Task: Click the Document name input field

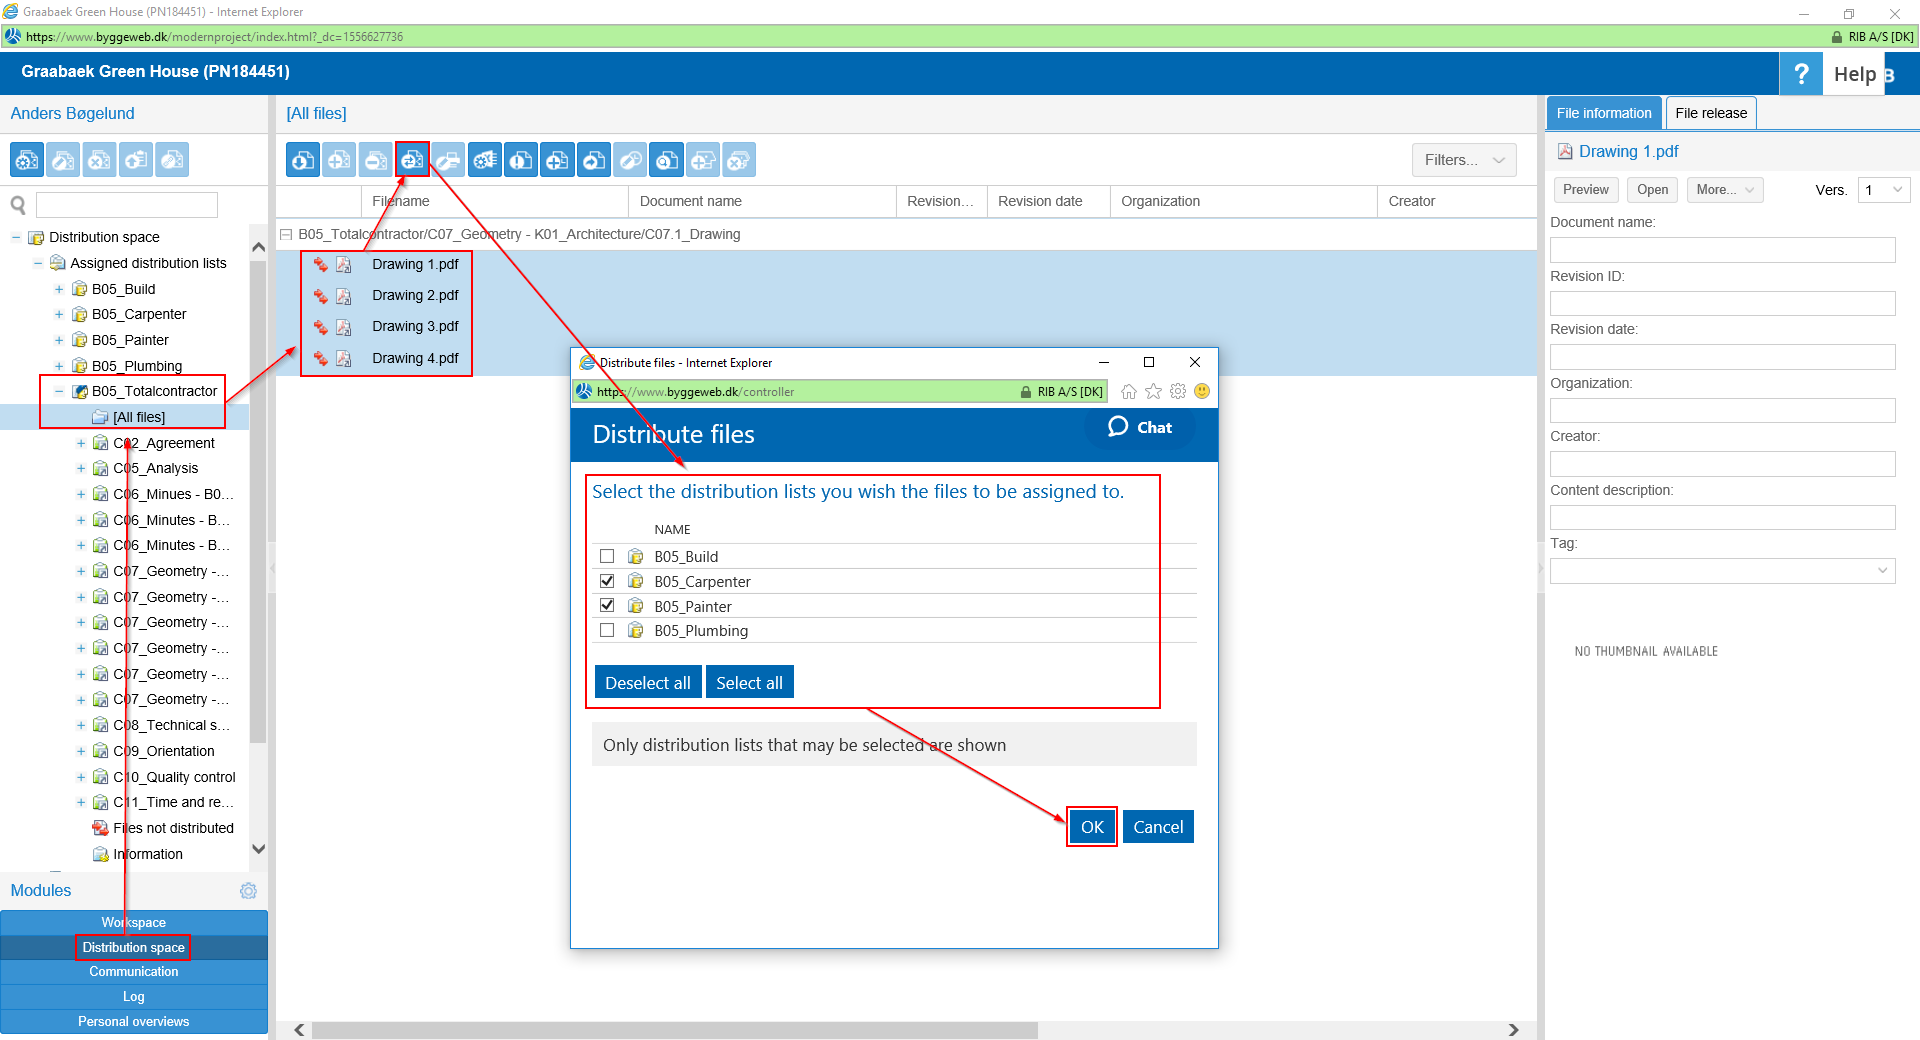Action: (1722, 250)
